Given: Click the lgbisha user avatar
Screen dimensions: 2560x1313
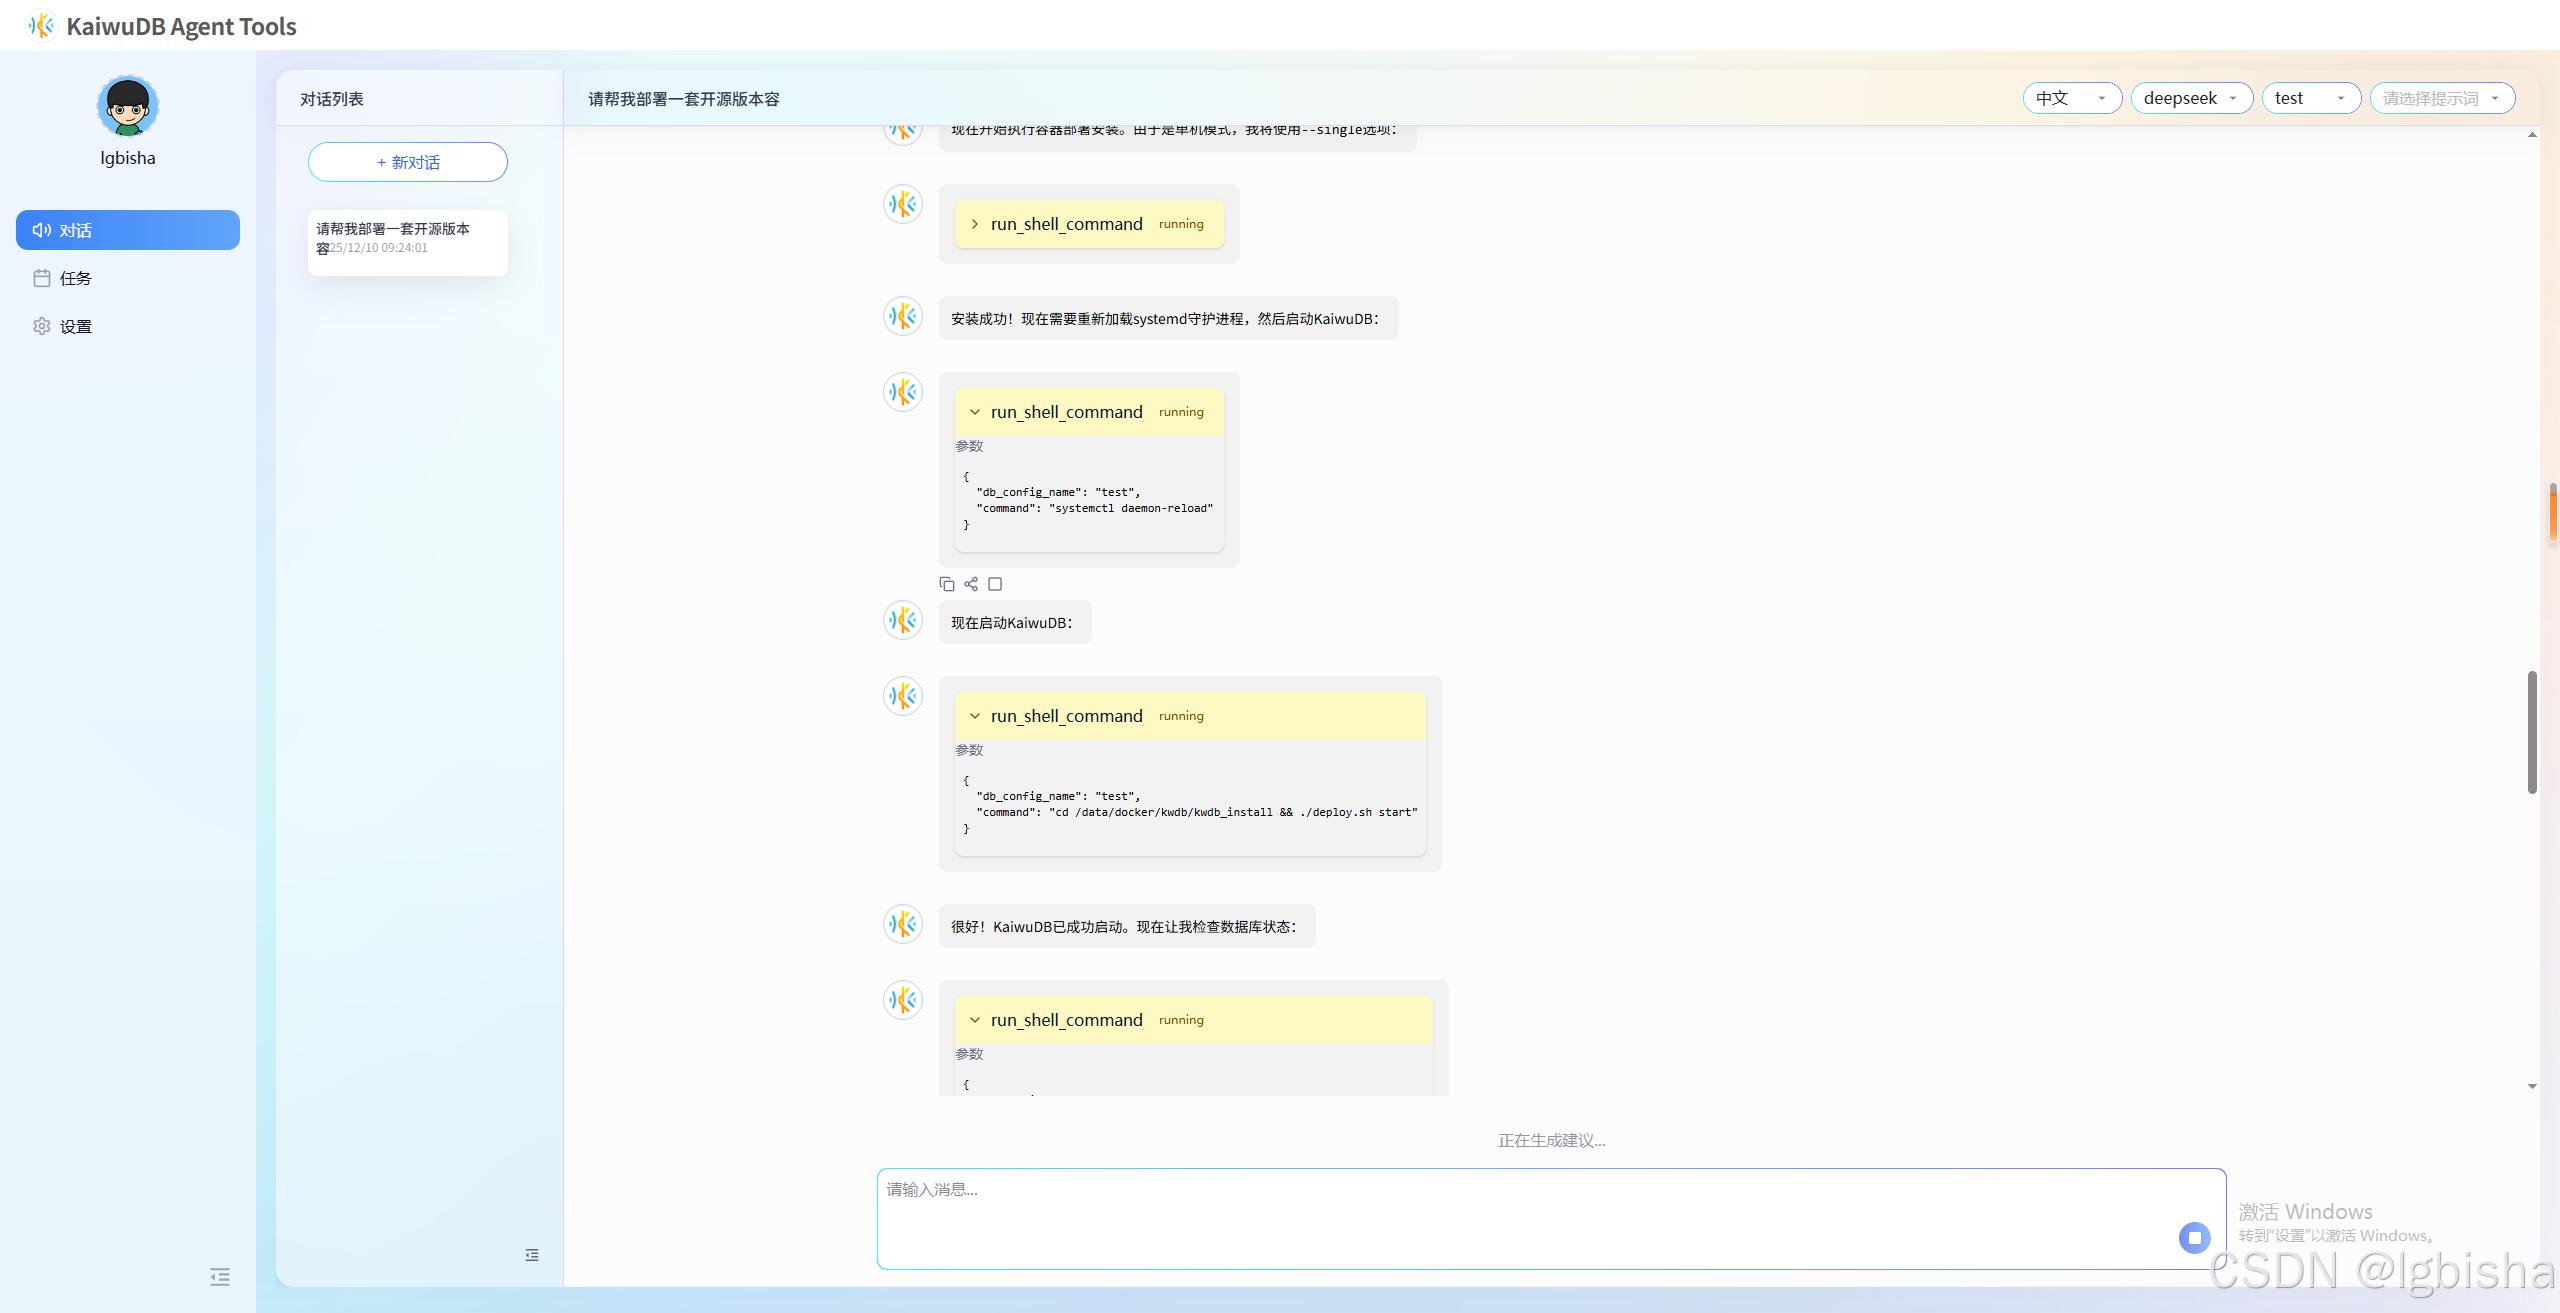Looking at the screenshot, I should point(128,106).
